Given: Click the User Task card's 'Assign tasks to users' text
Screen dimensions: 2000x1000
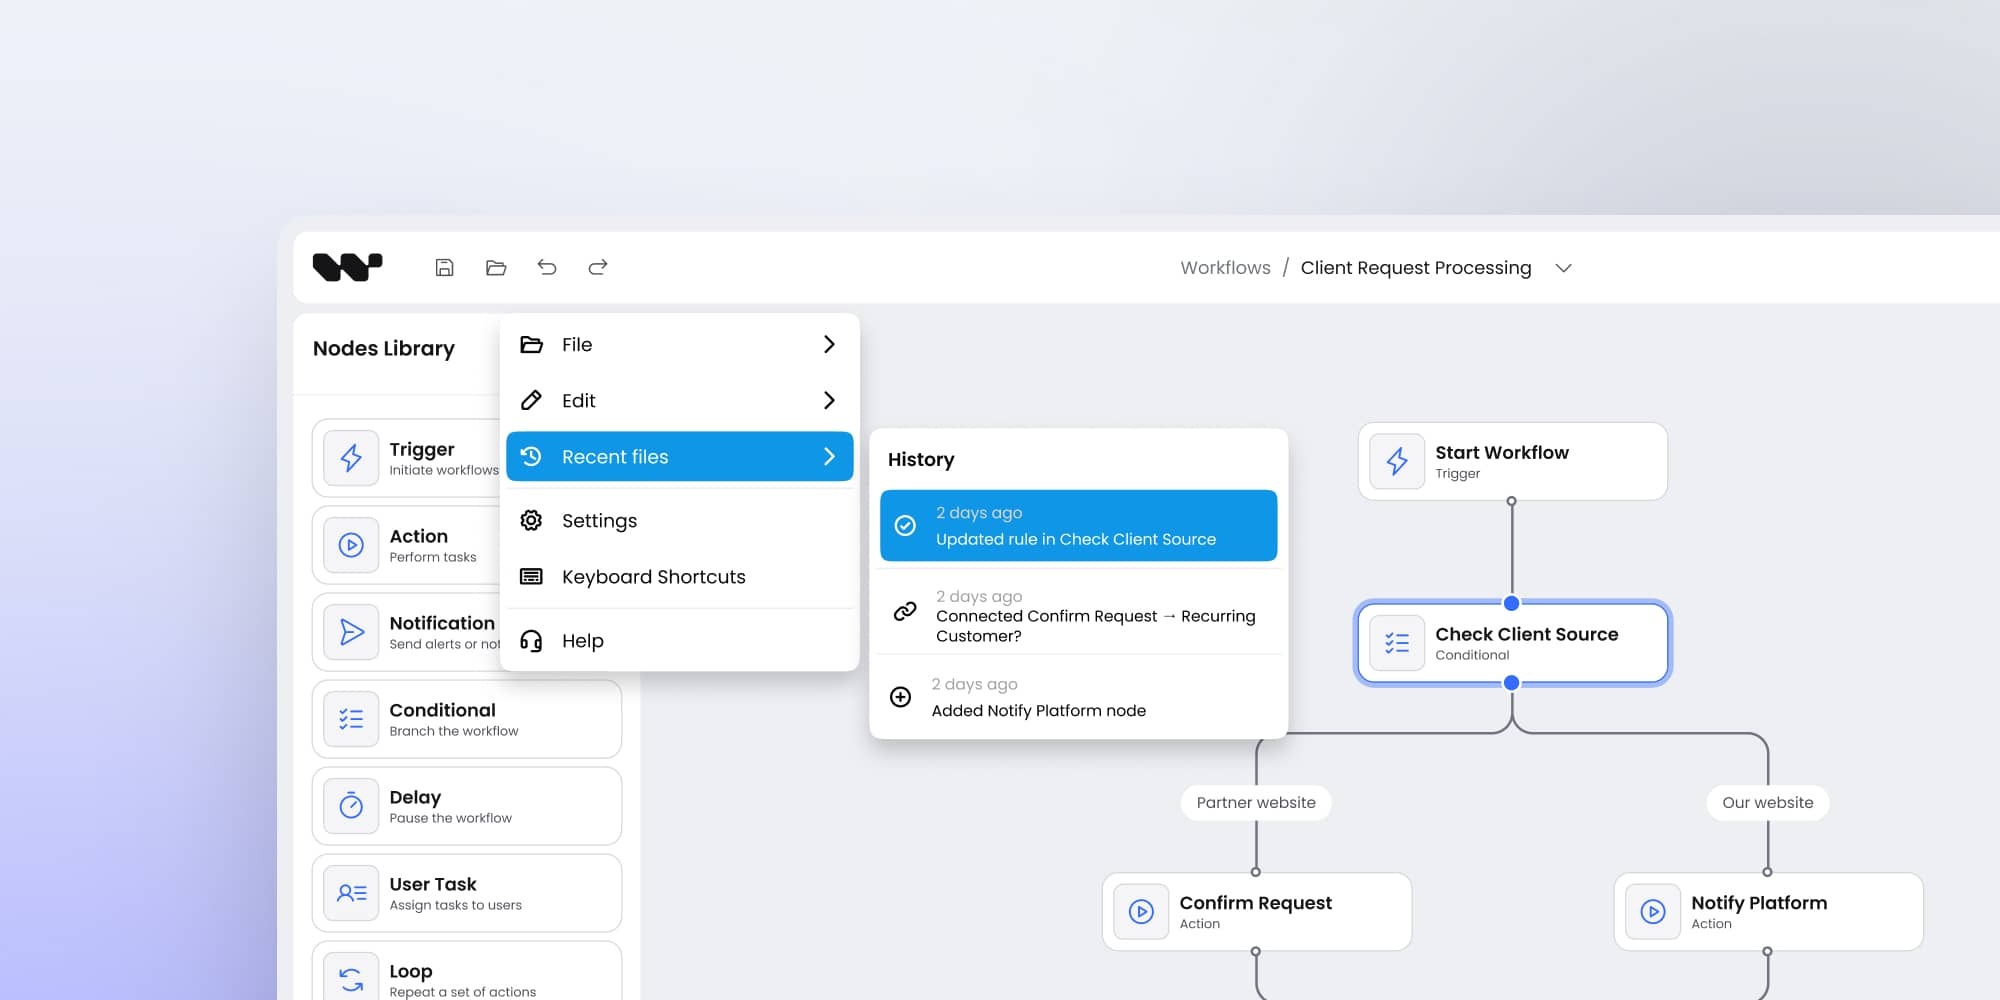Looking at the screenshot, I should 455,905.
